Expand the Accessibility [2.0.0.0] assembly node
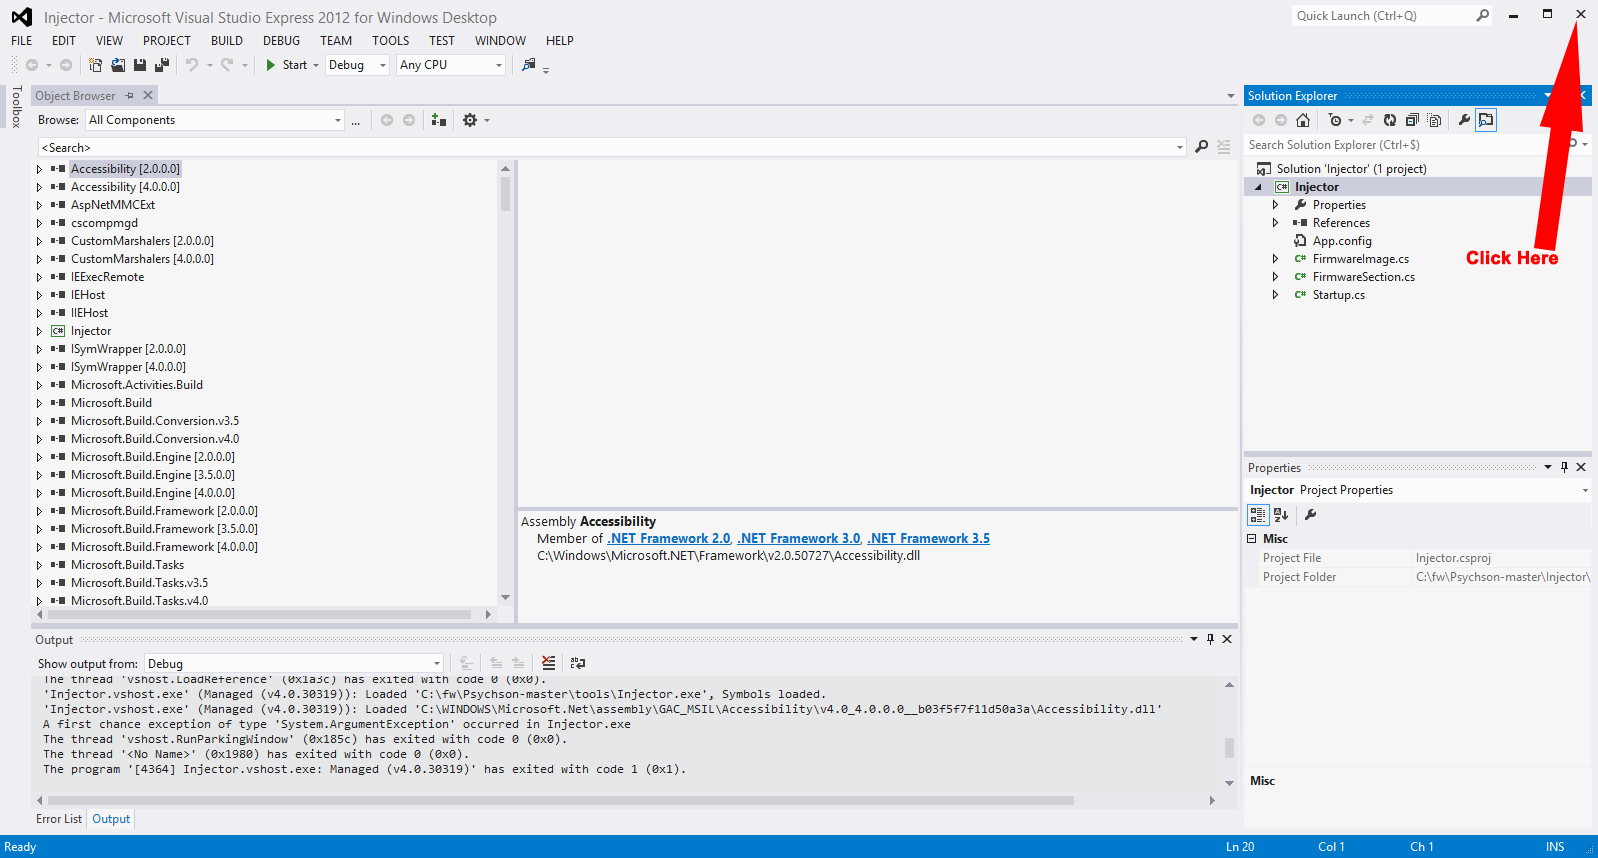This screenshot has height=858, width=1598. pyautogui.click(x=39, y=169)
